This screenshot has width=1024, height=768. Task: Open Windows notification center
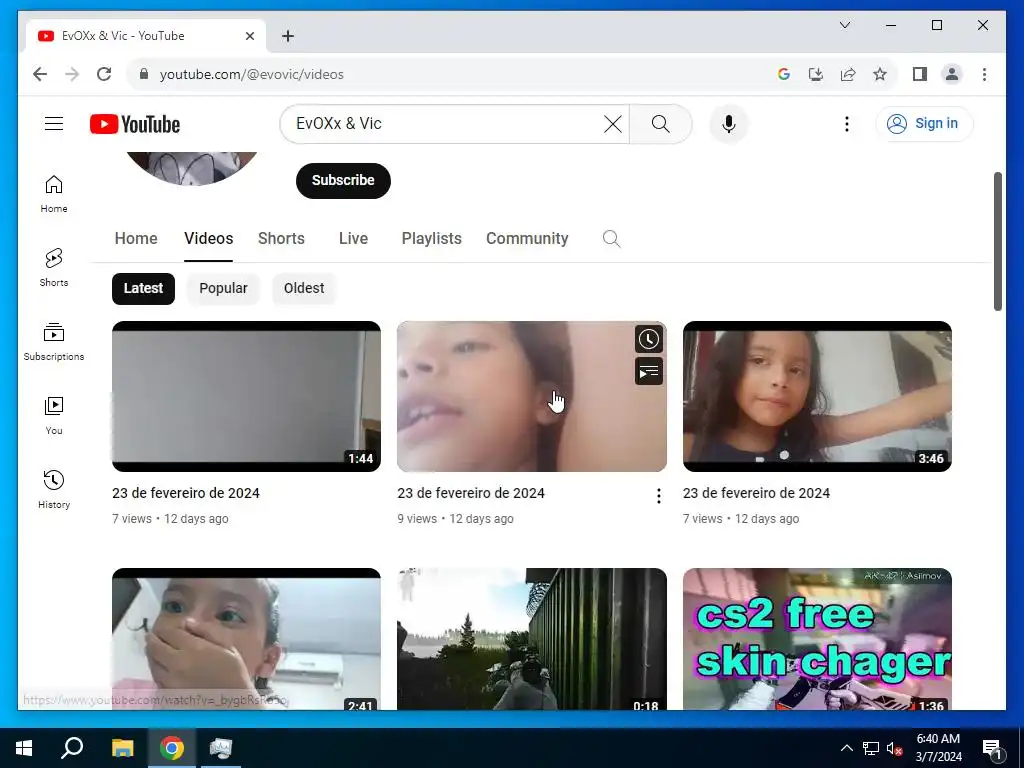[x=992, y=748]
